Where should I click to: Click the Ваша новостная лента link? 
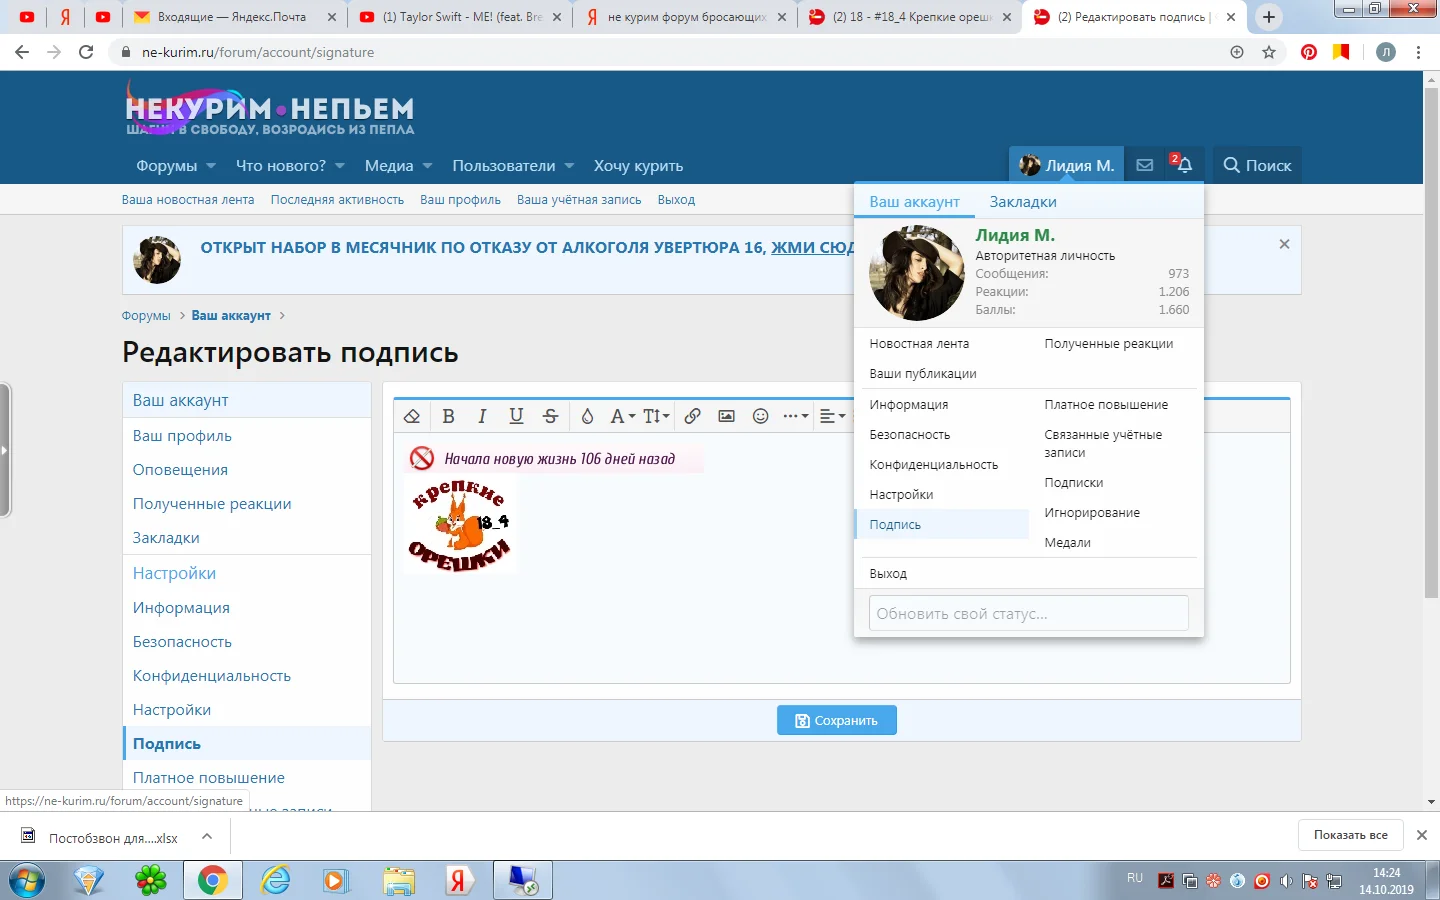click(x=188, y=200)
